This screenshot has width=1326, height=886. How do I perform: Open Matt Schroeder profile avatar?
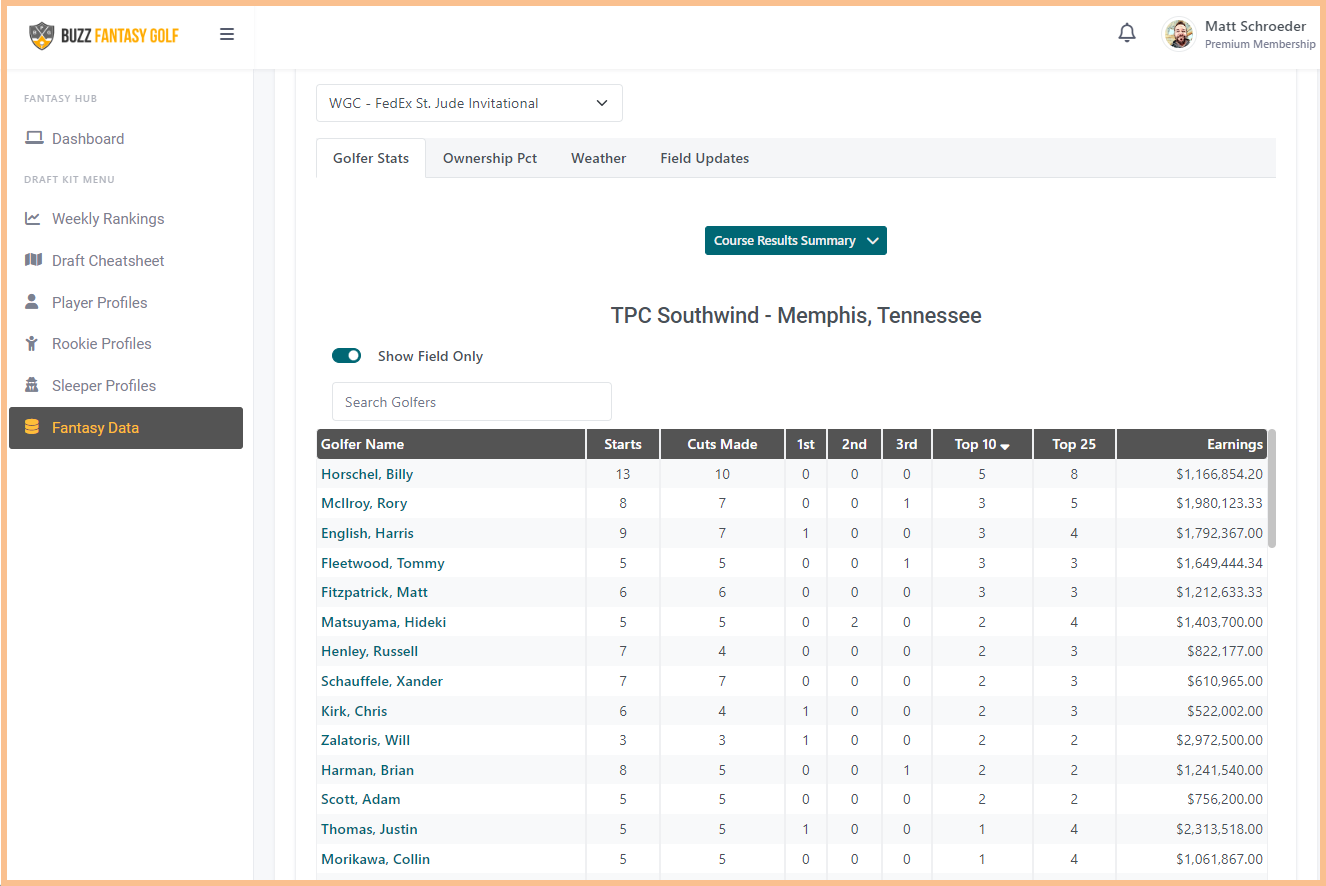coord(1179,34)
